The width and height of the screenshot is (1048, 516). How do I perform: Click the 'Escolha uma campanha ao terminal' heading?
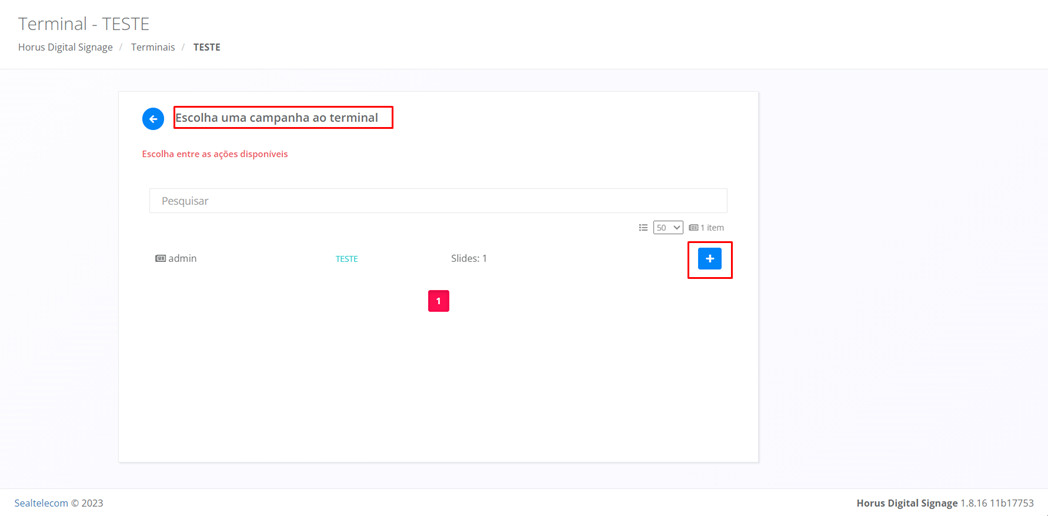point(277,118)
